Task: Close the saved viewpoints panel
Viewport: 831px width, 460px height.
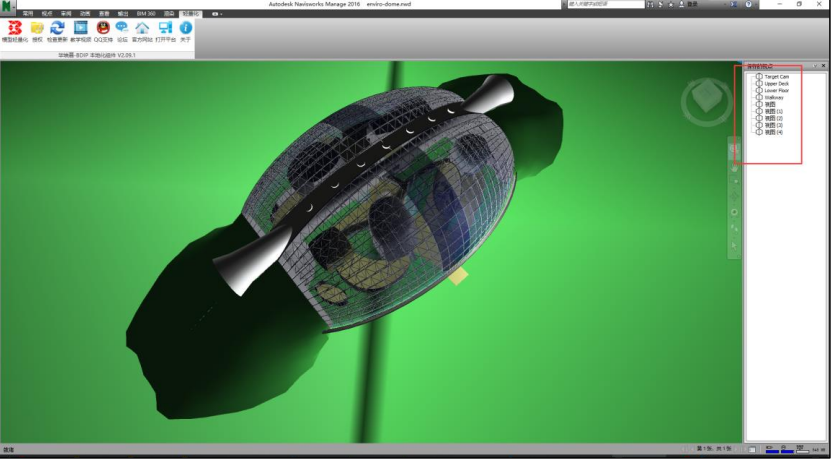Action: pos(823,66)
